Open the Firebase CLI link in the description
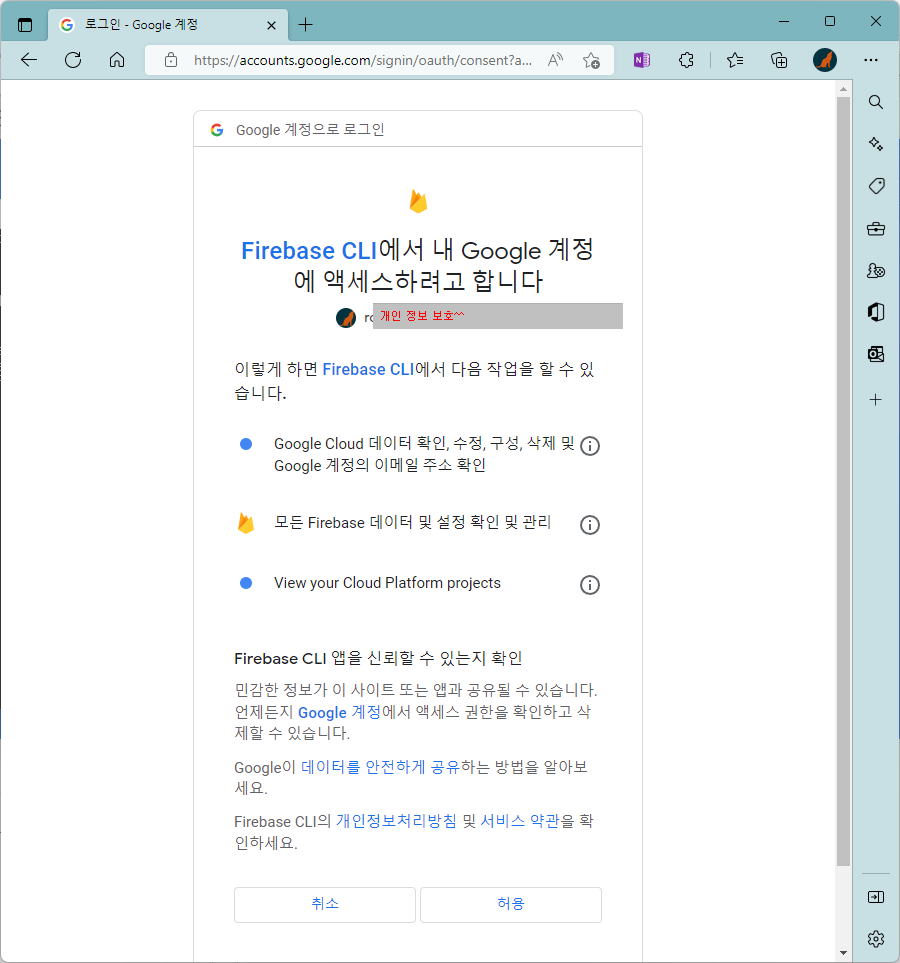This screenshot has height=963, width=900. coord(369,369)
